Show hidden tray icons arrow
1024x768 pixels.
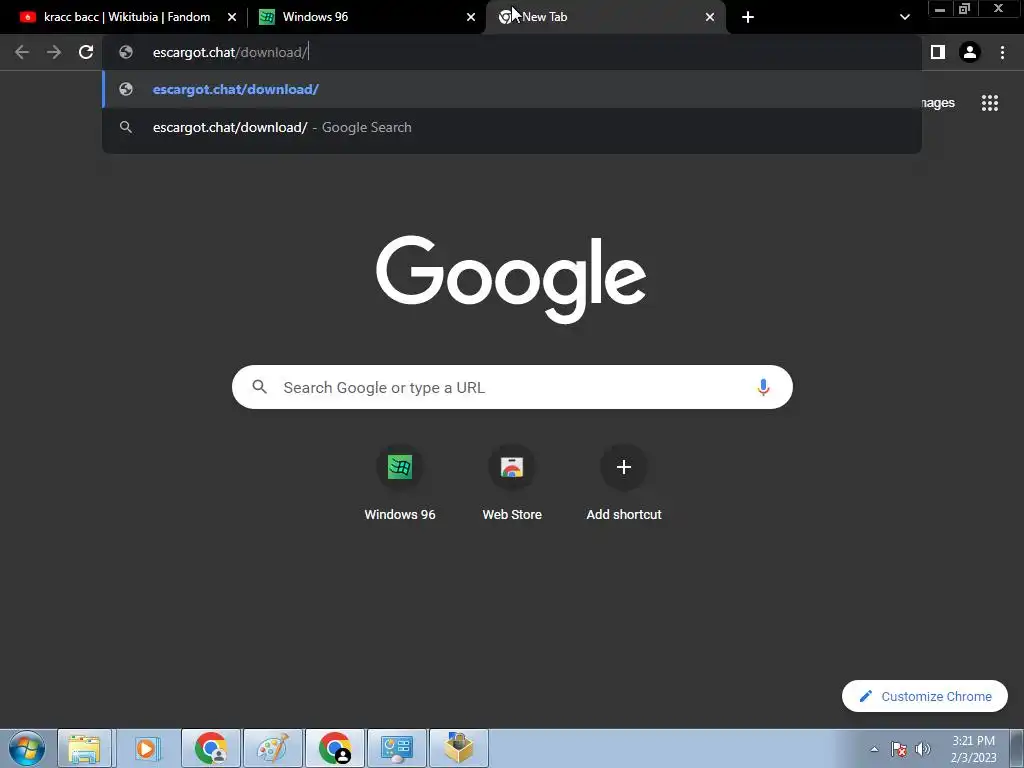click(874, 749)
